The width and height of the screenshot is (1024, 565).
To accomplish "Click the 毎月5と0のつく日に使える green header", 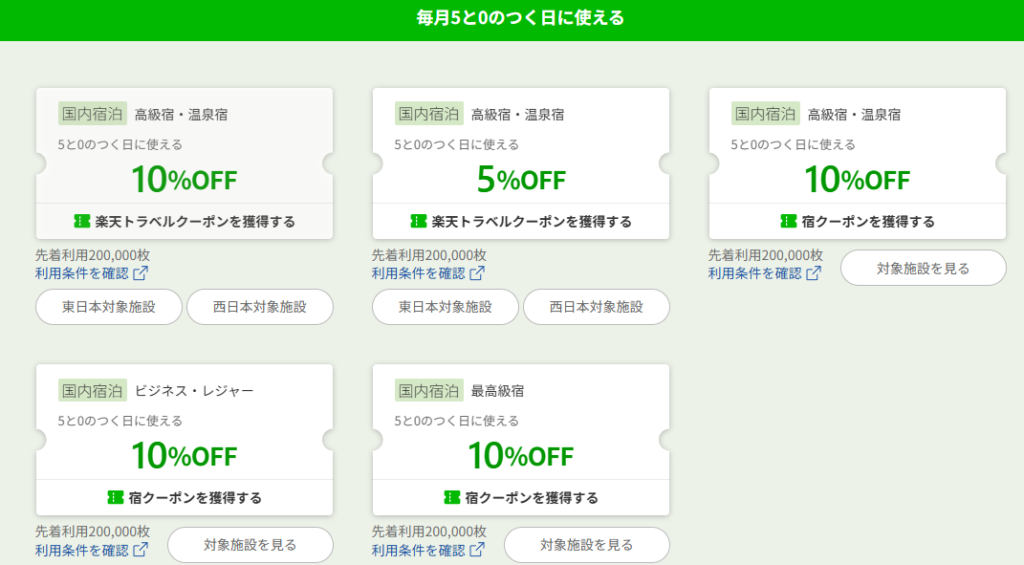I will pos(512,18).
